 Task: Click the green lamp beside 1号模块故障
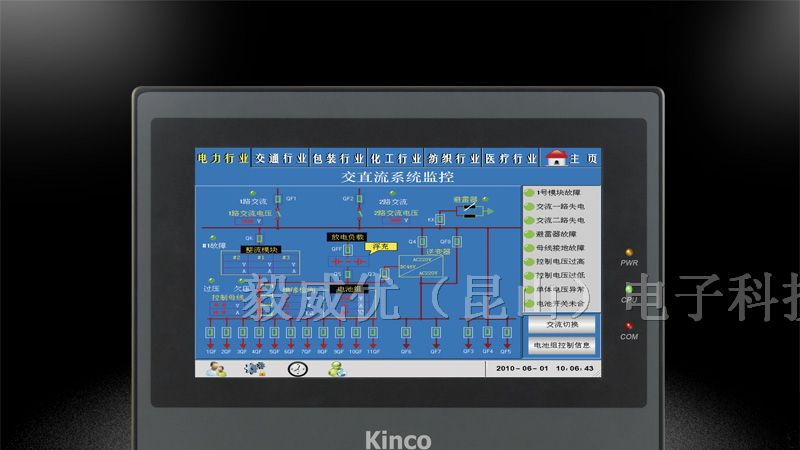tap(530, 193)
